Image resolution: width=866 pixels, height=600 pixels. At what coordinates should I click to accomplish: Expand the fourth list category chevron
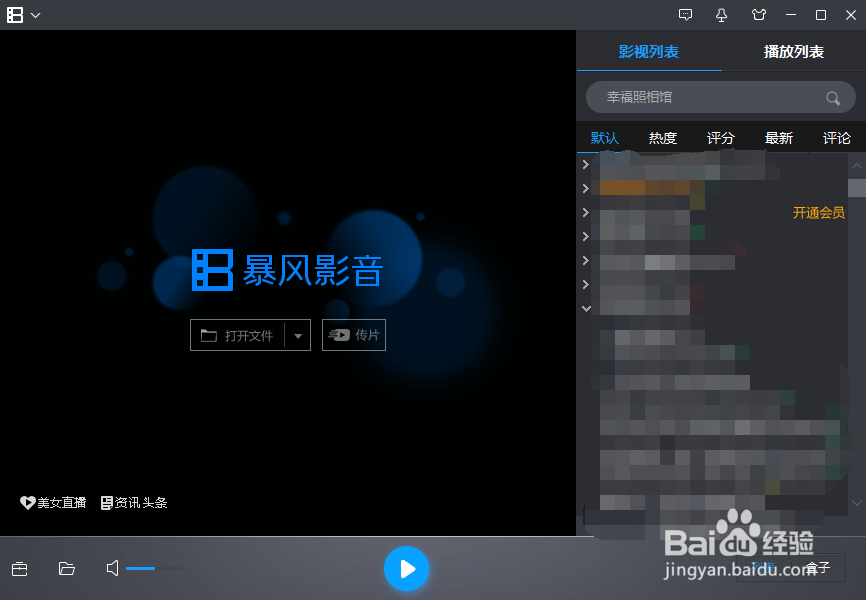pyautogui.click(x=585, y=236)
